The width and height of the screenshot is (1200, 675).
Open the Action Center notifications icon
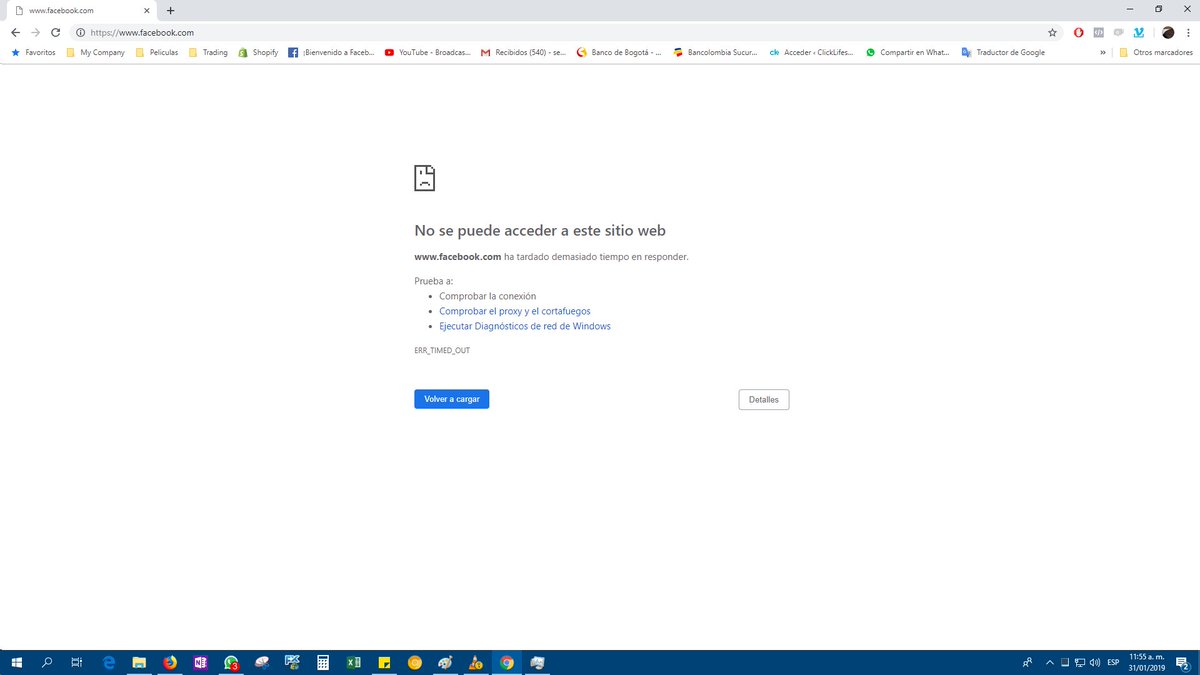tap(1183, 662)
